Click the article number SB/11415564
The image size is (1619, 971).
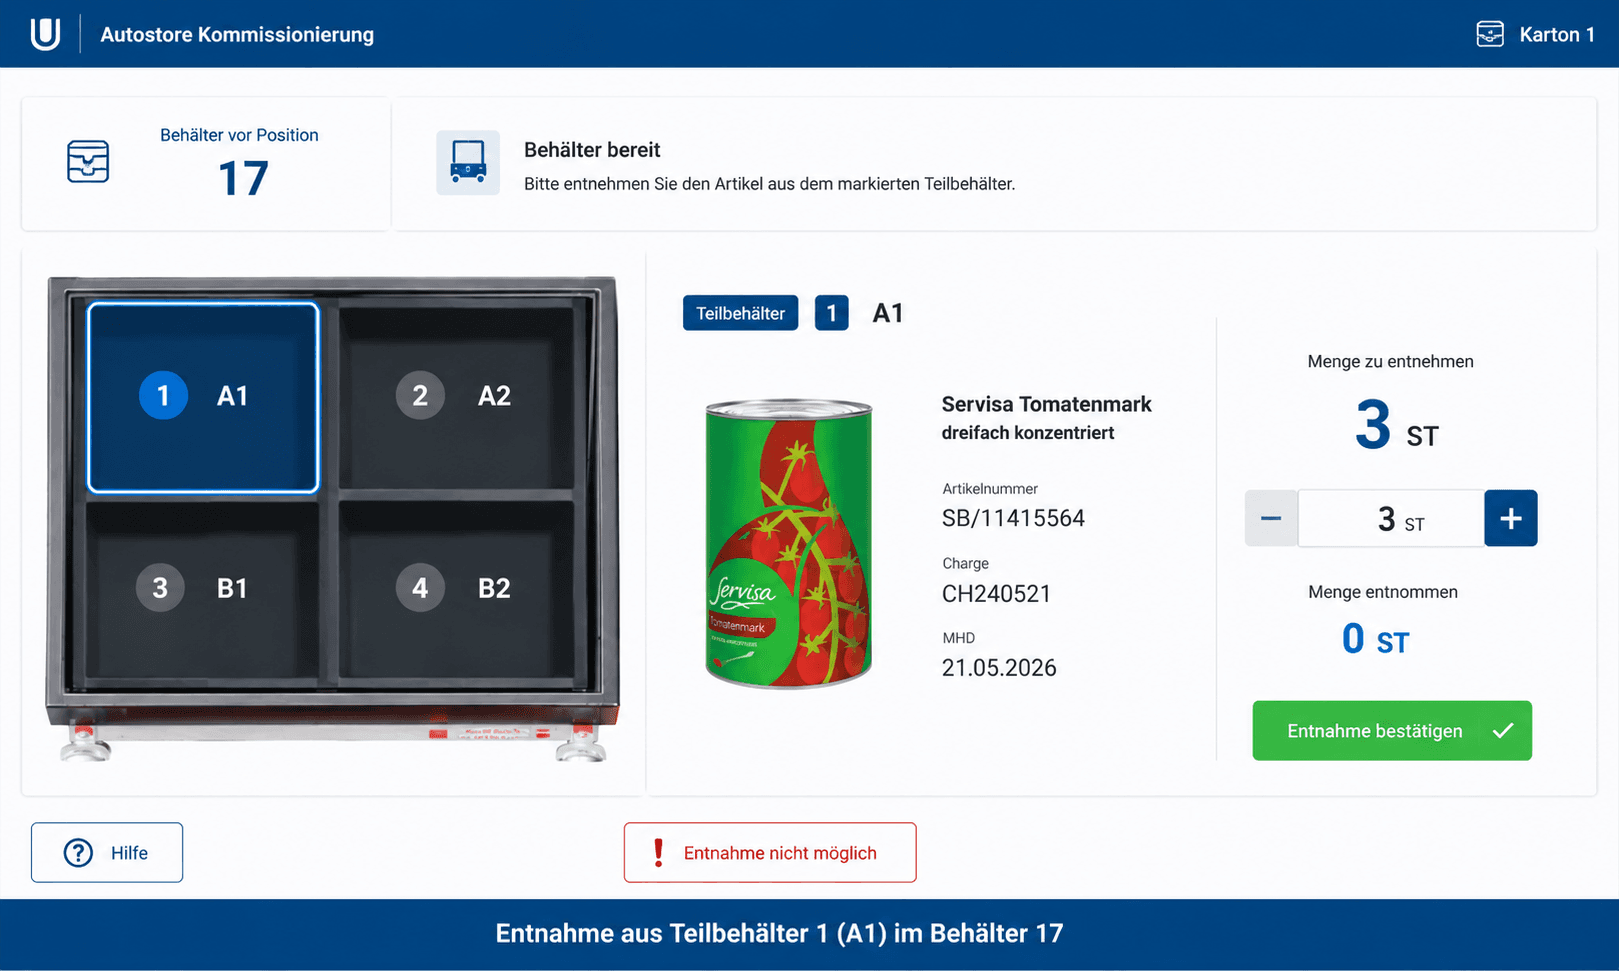click(x=1013, y=518)
